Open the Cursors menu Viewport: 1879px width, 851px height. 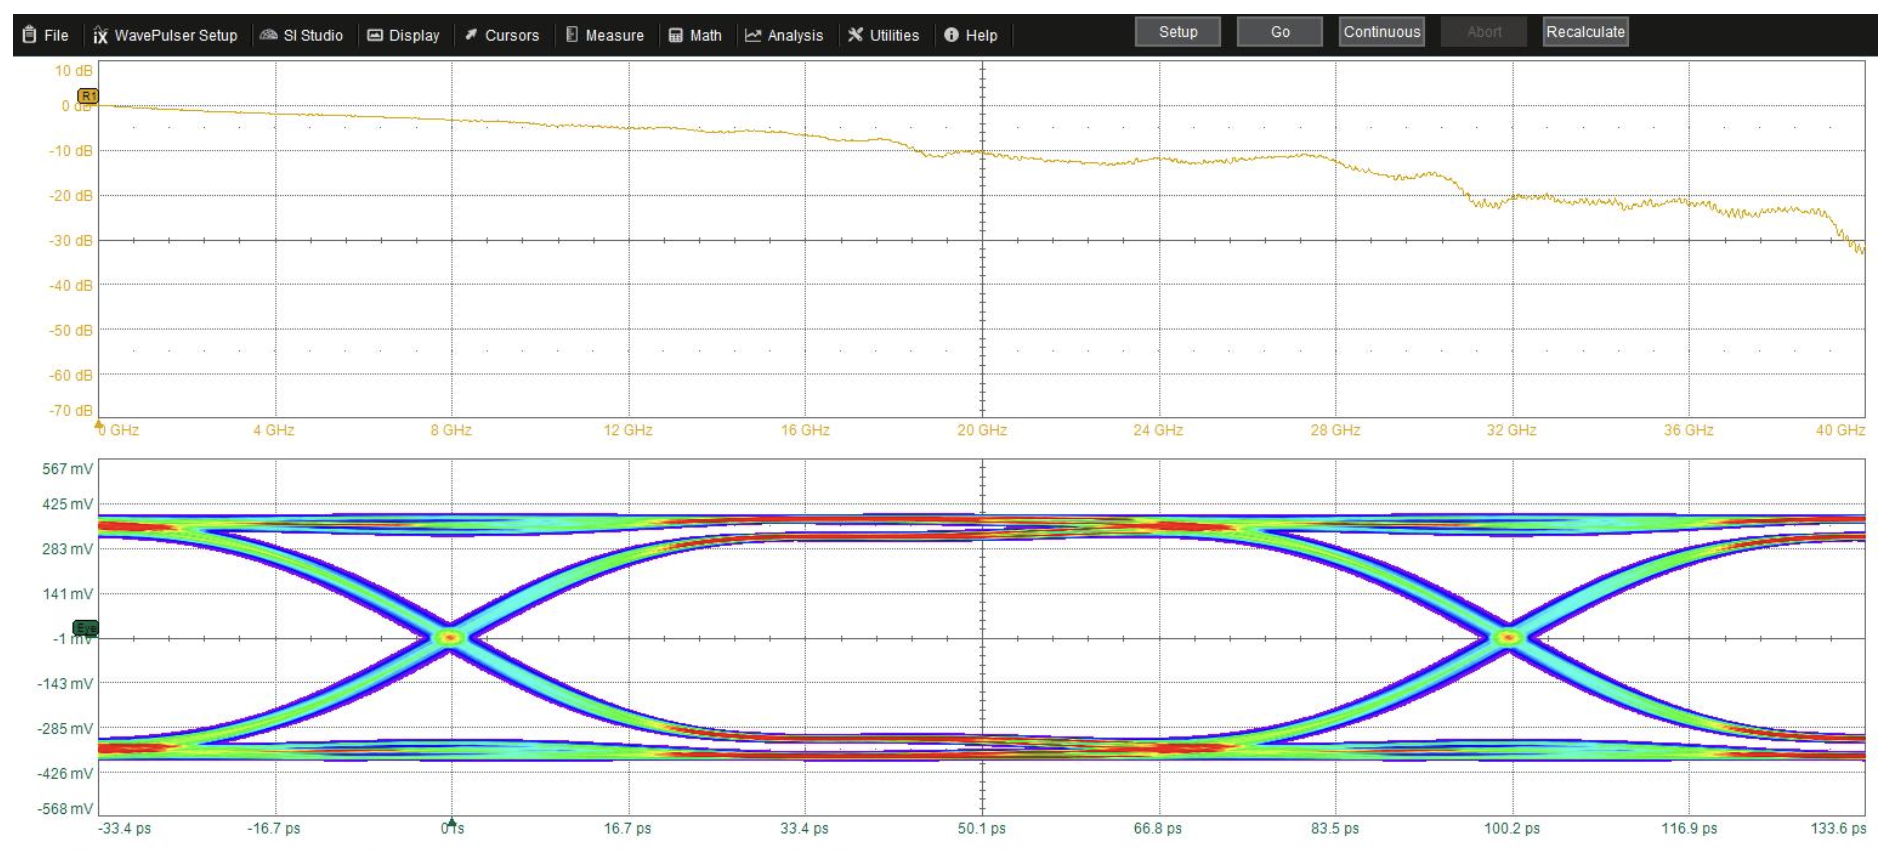click(x=502, y=35)
